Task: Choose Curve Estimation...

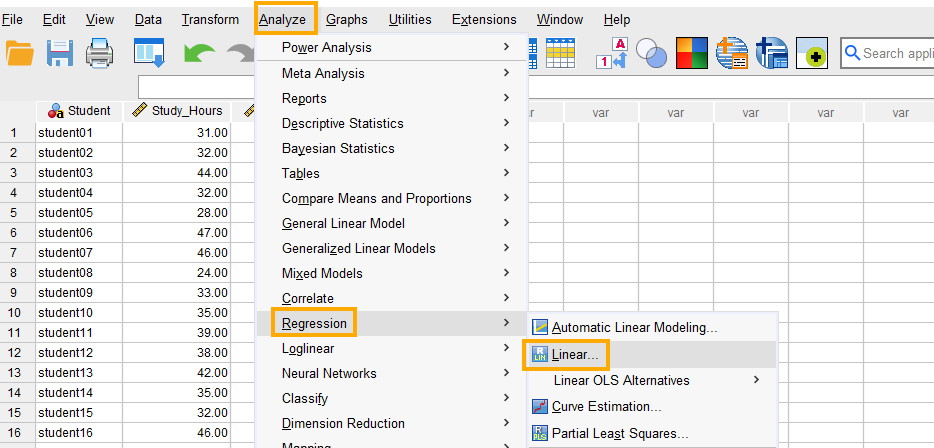Action: point(652,407)
